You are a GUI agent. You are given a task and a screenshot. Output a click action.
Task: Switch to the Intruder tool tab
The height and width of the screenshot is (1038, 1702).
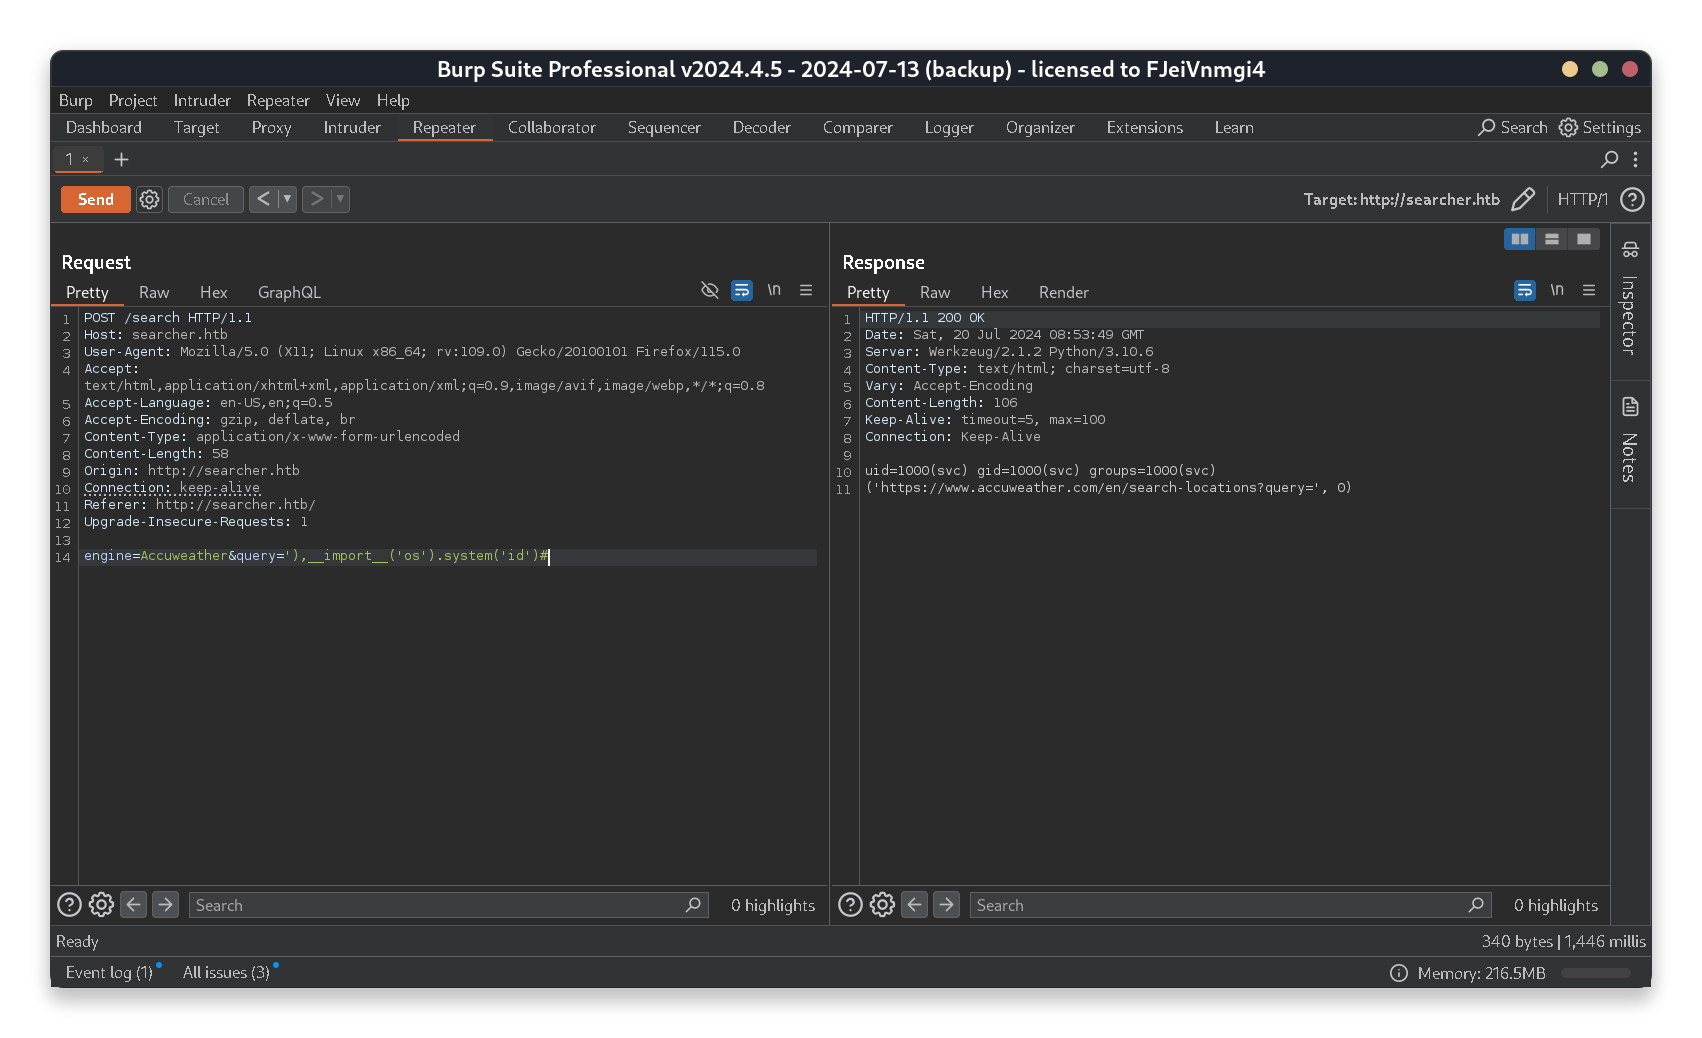point(352,127)
